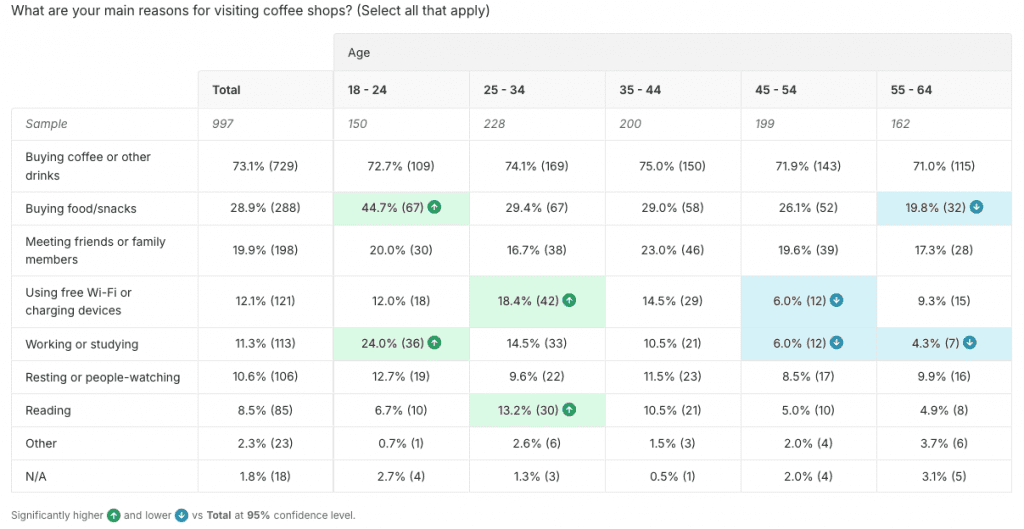
Task: Select the Total column header
Action: click(227, 90)
